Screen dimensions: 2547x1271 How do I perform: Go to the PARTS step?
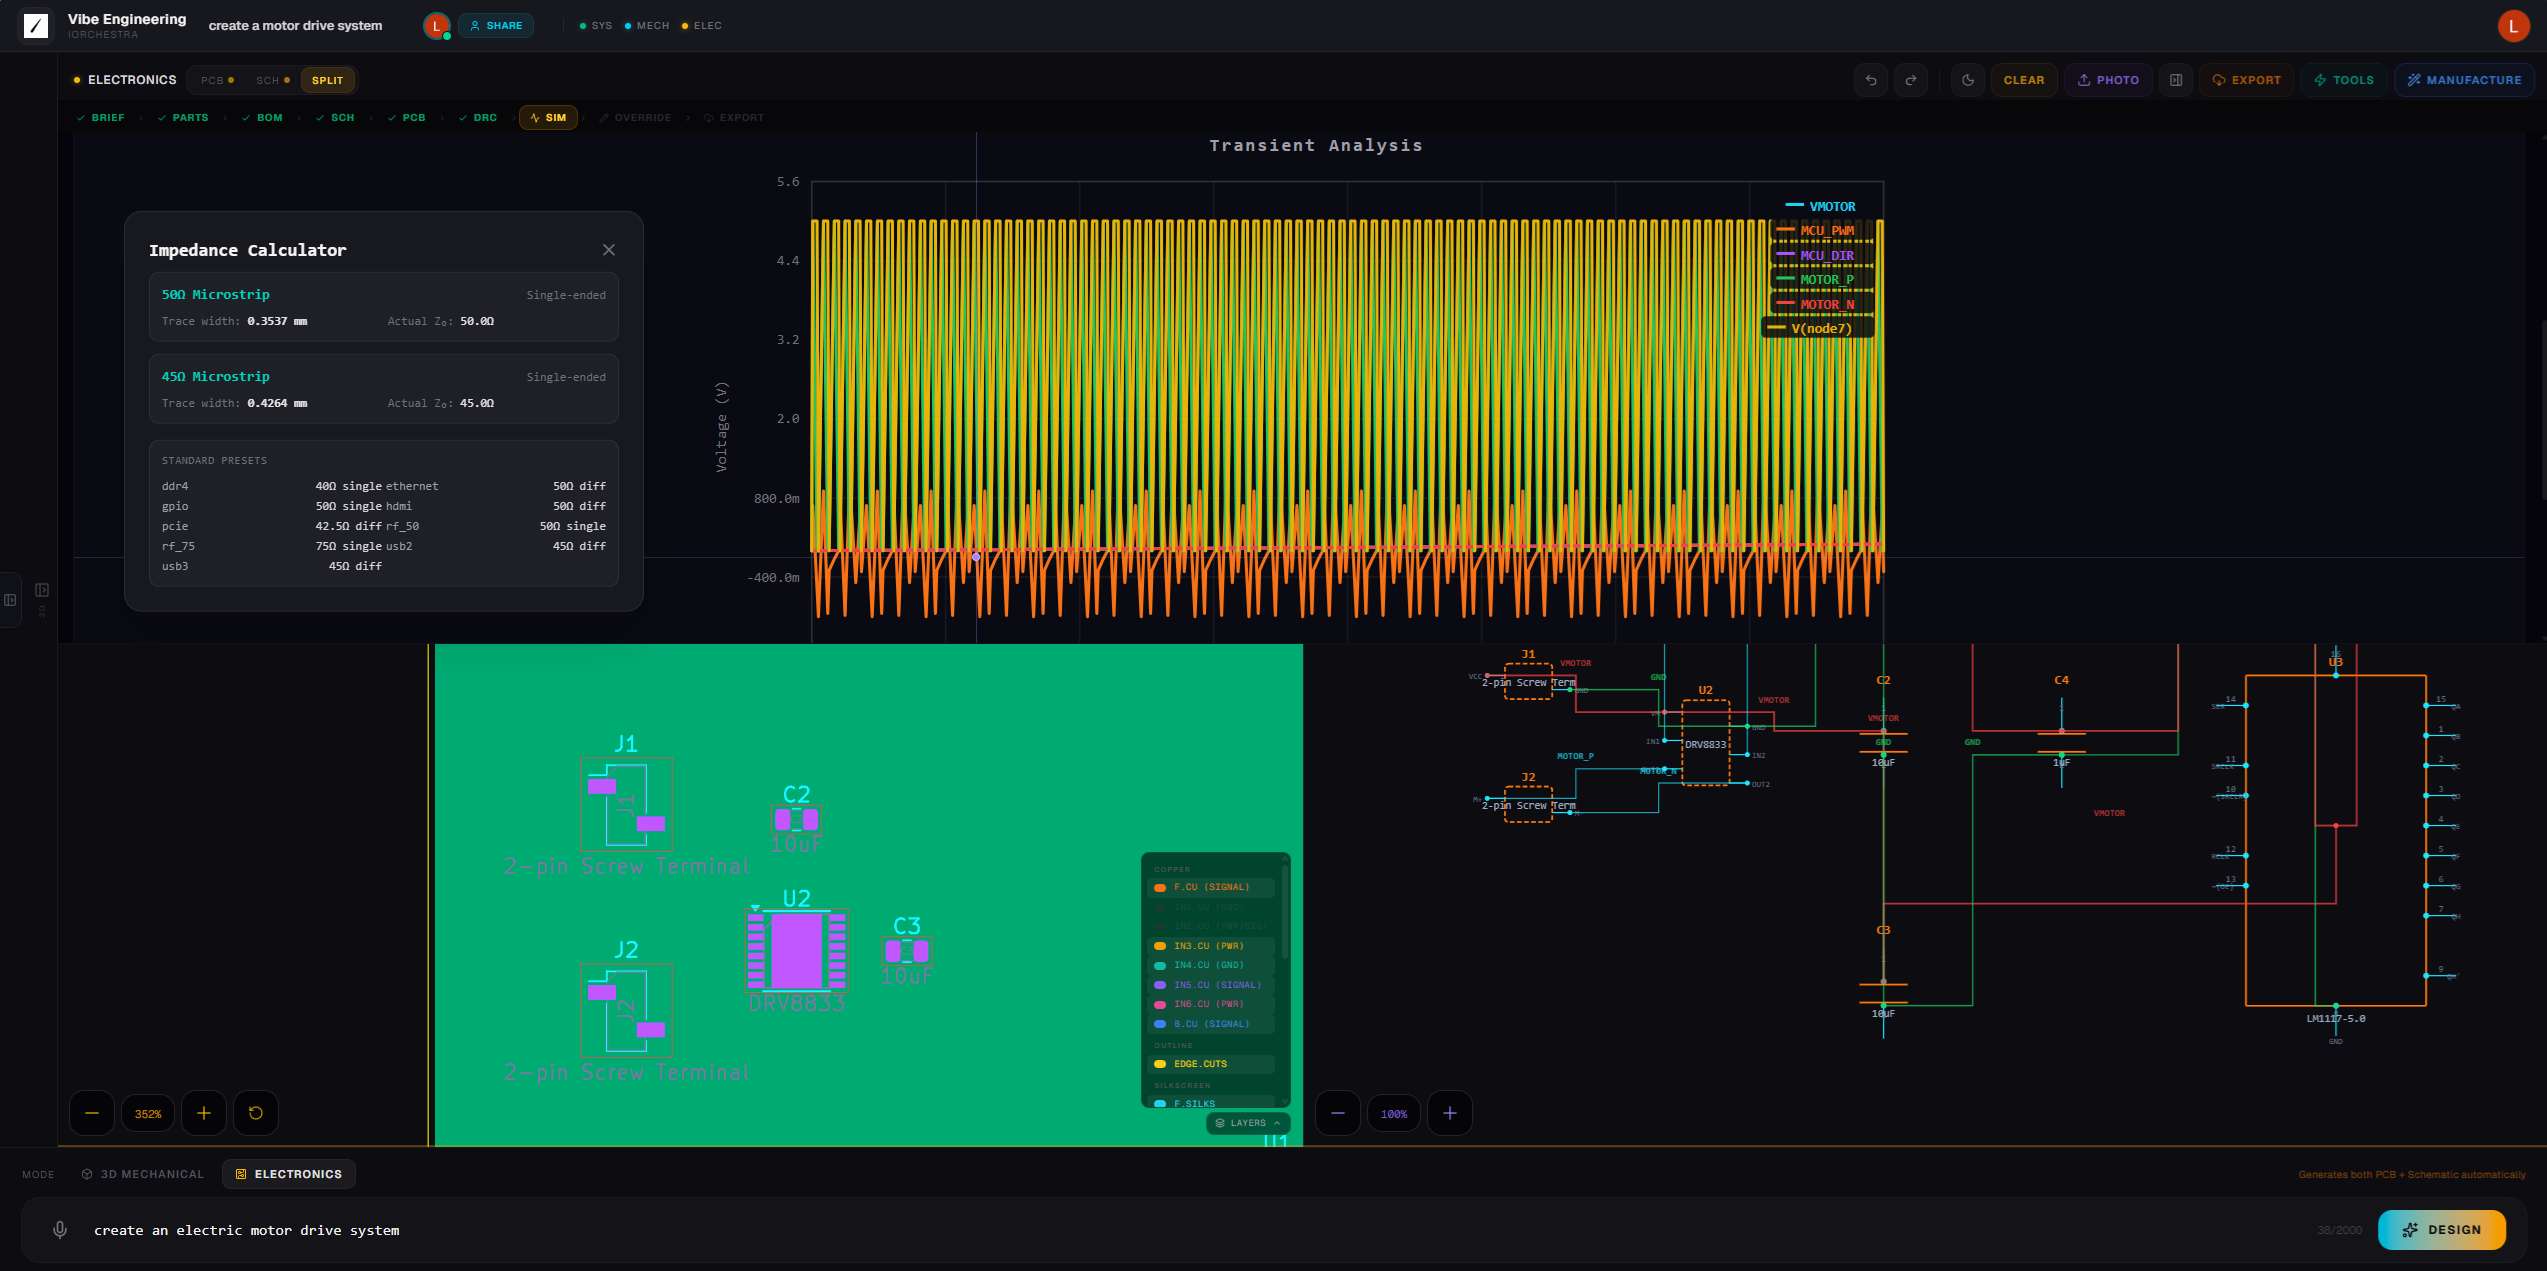coord(183,118)
